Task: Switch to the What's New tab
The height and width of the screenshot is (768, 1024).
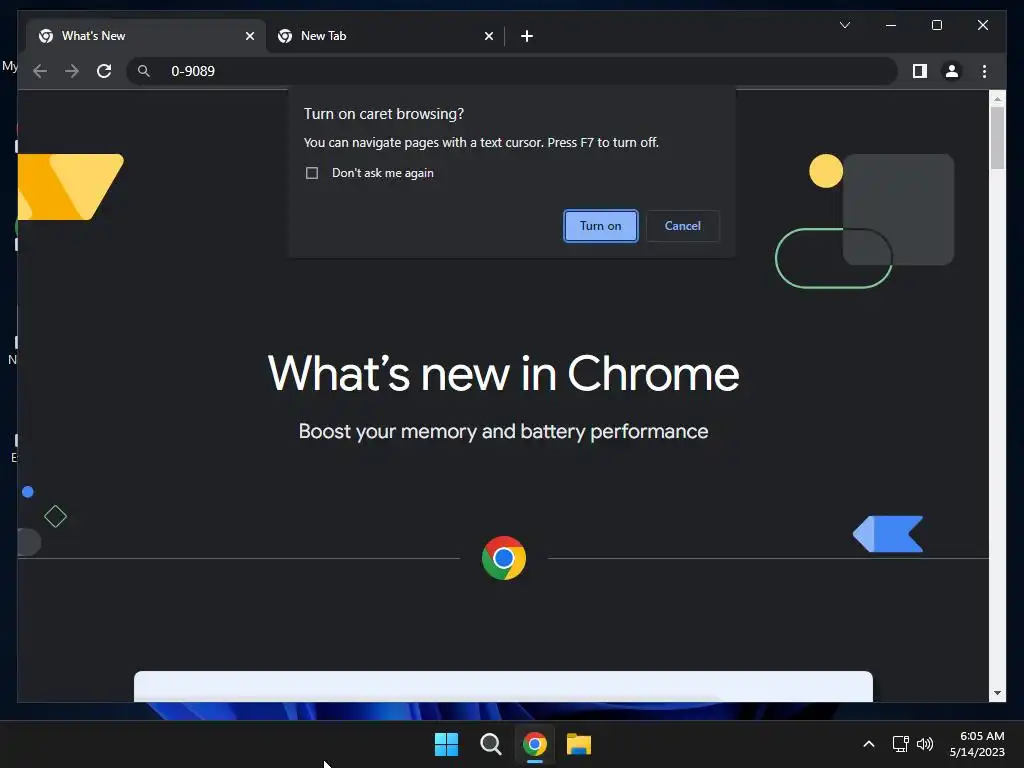Action: [x=146, y=36]
